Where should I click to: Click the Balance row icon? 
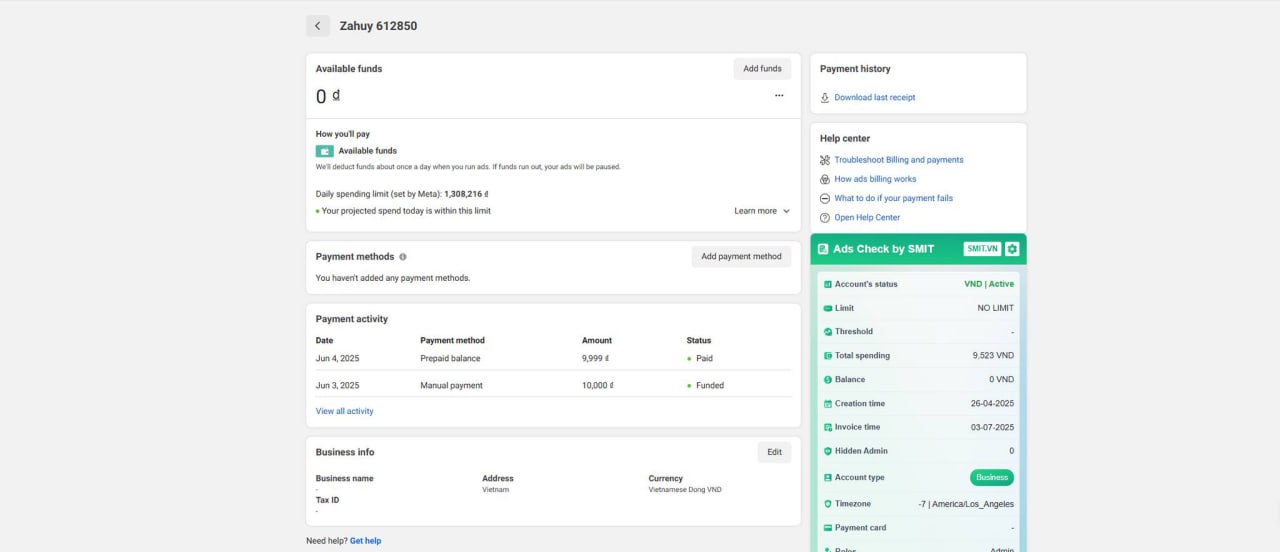click(828, 380)
